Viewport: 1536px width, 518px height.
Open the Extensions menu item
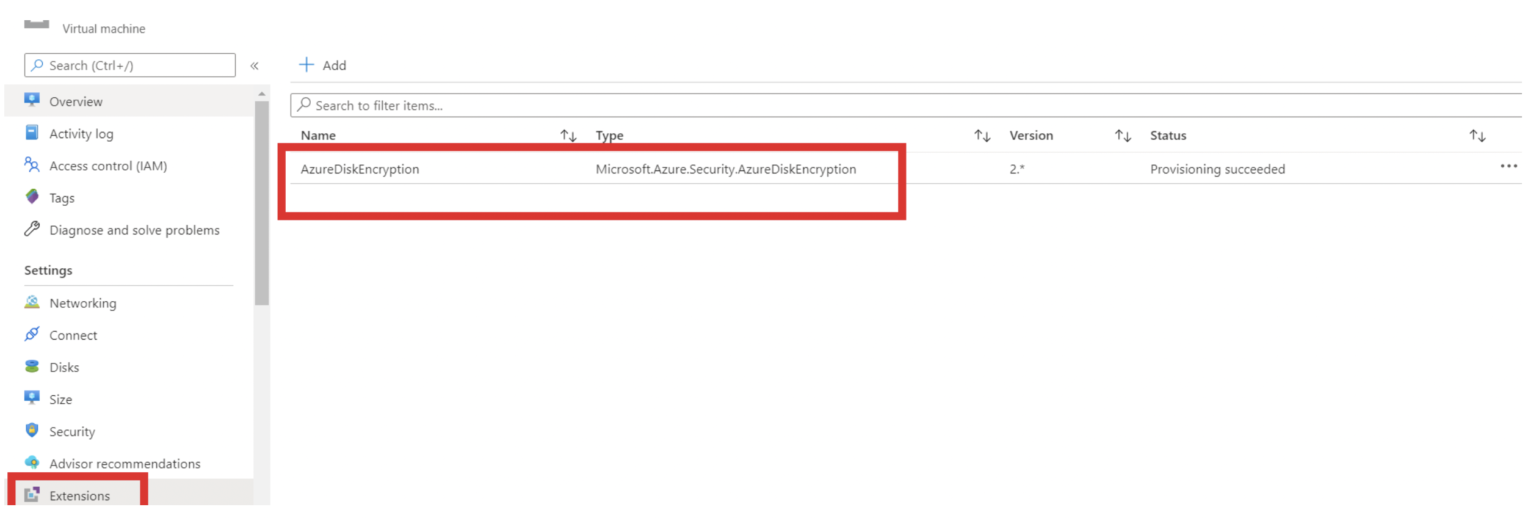[79, 496]
